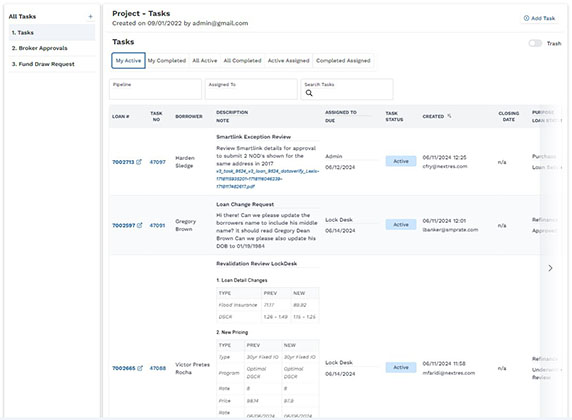Click Active status badge for Harden Sledge
The width and height of the screenshot is (572, 420).
pyautogui.click(x=401, y=161)
